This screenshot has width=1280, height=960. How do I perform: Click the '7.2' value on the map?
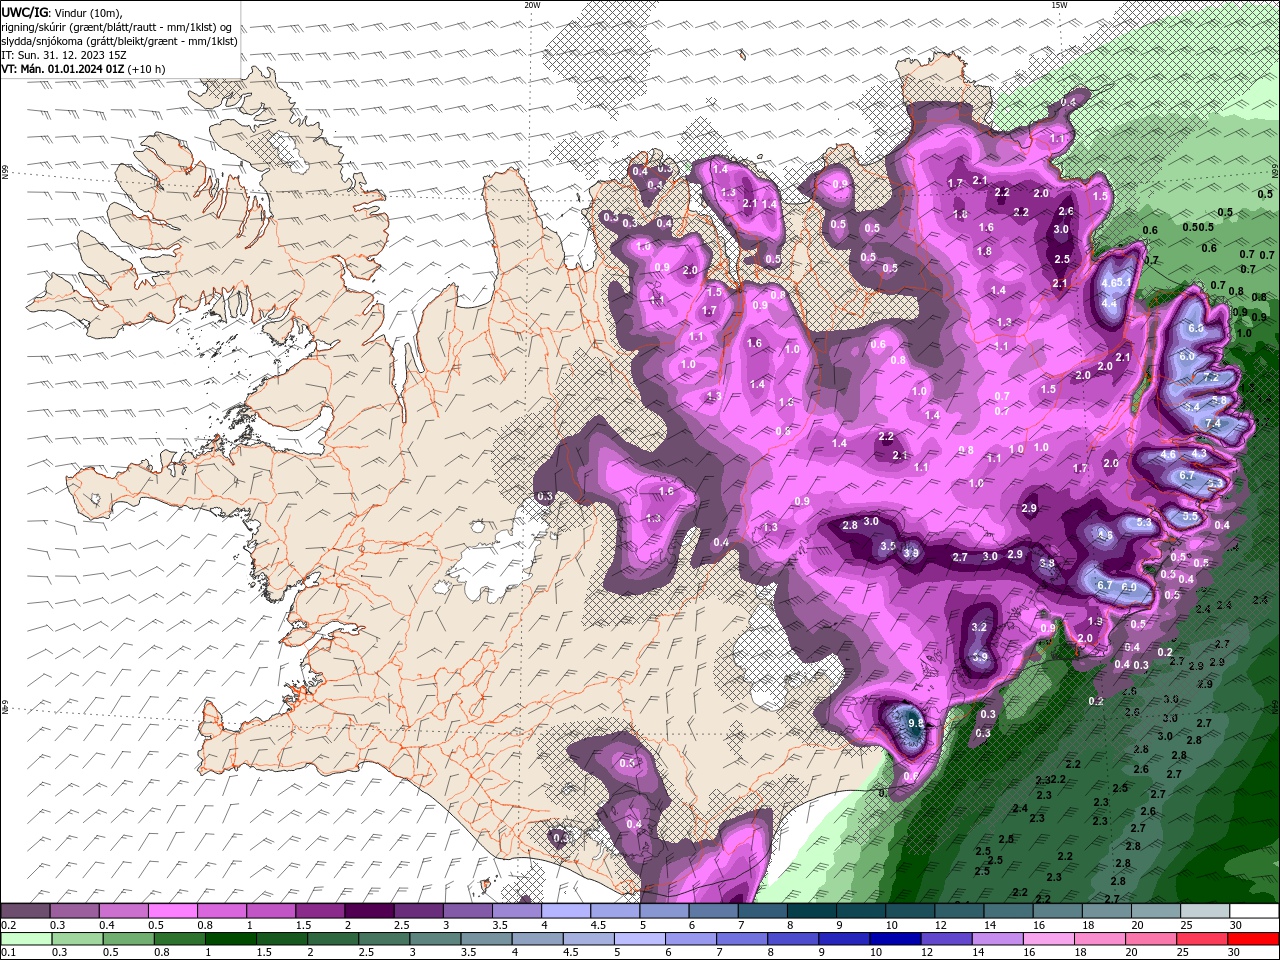click(x=1210, y=378)
